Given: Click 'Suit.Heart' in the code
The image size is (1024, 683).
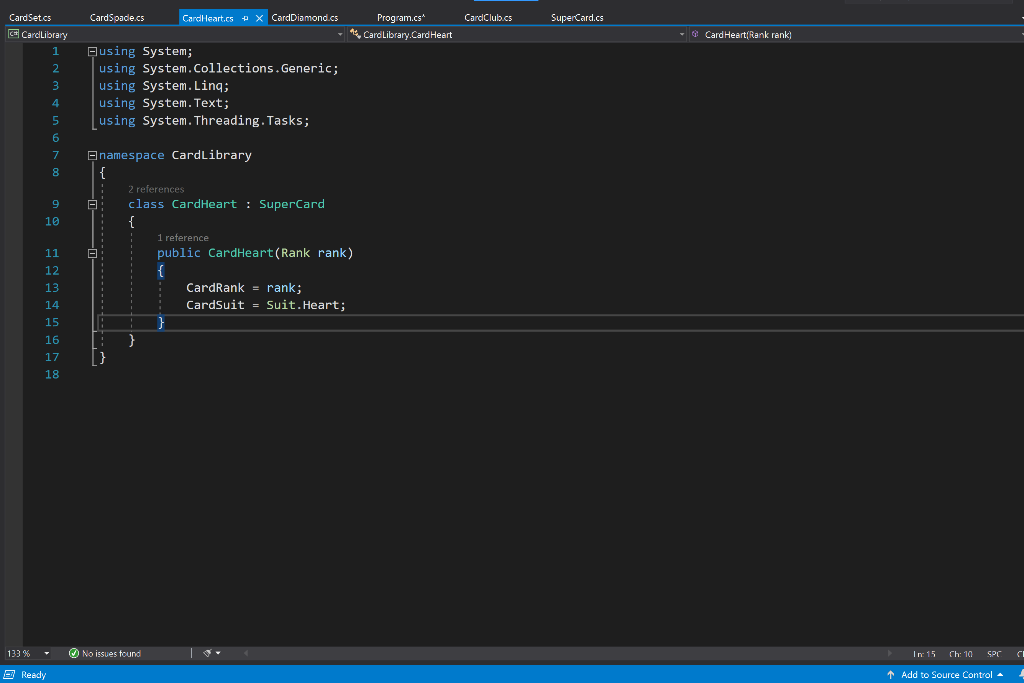Looking at the screenshot, I should pyautogui.click(x=302, y=305).
